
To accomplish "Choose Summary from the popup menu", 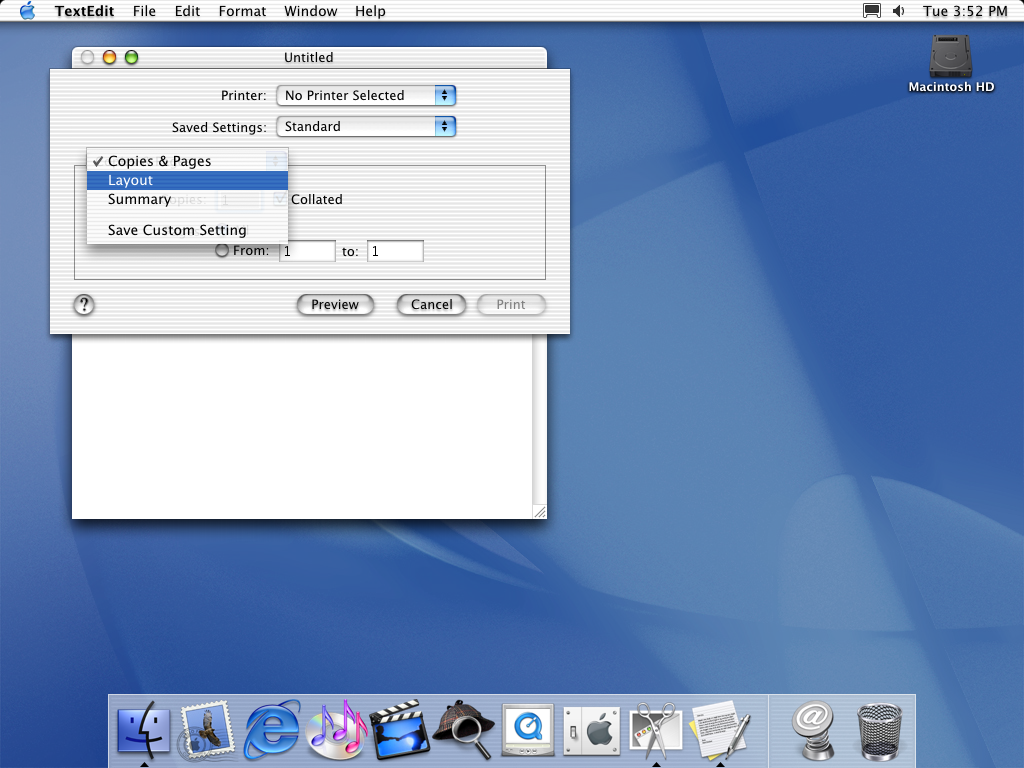I will click(187, 199).
